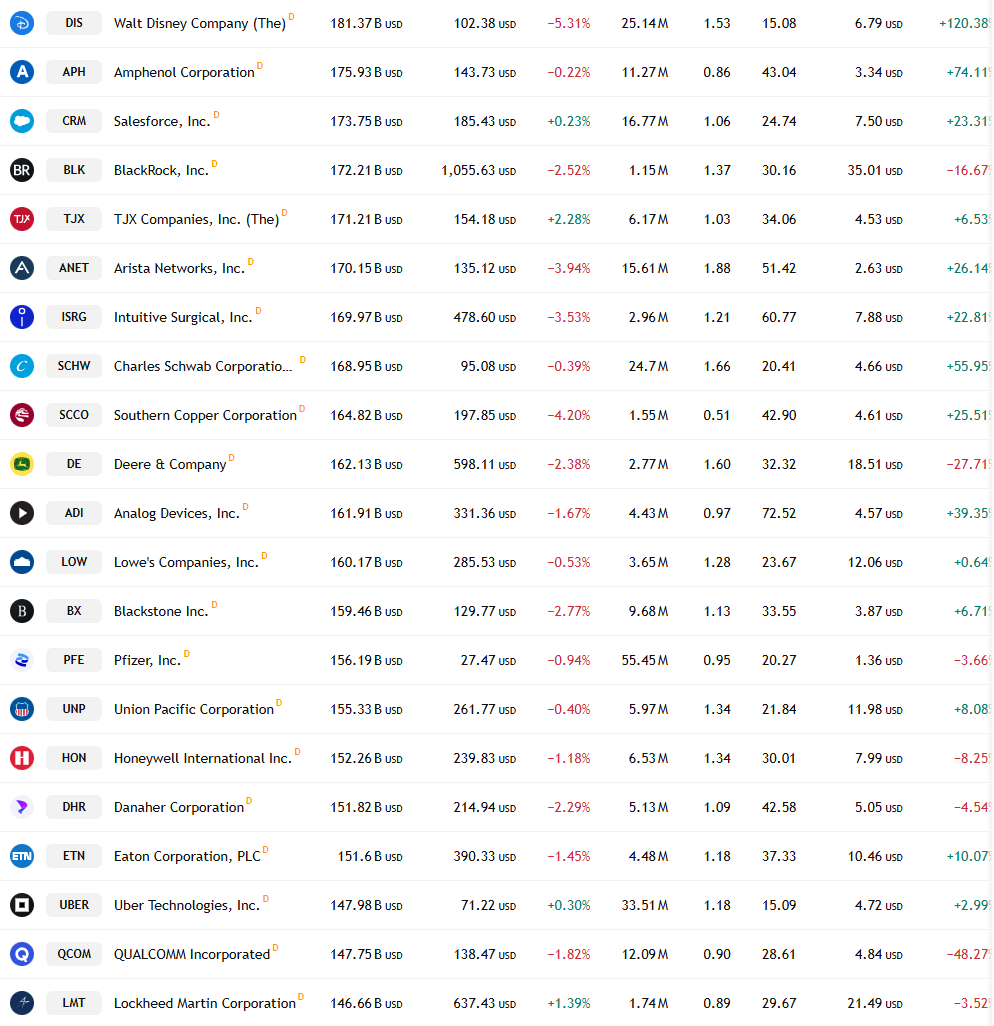The height and width of the screenshot is (1026, 994).
Task: Click the Intuitive Surgical logo icon
Action: point(22,317)
